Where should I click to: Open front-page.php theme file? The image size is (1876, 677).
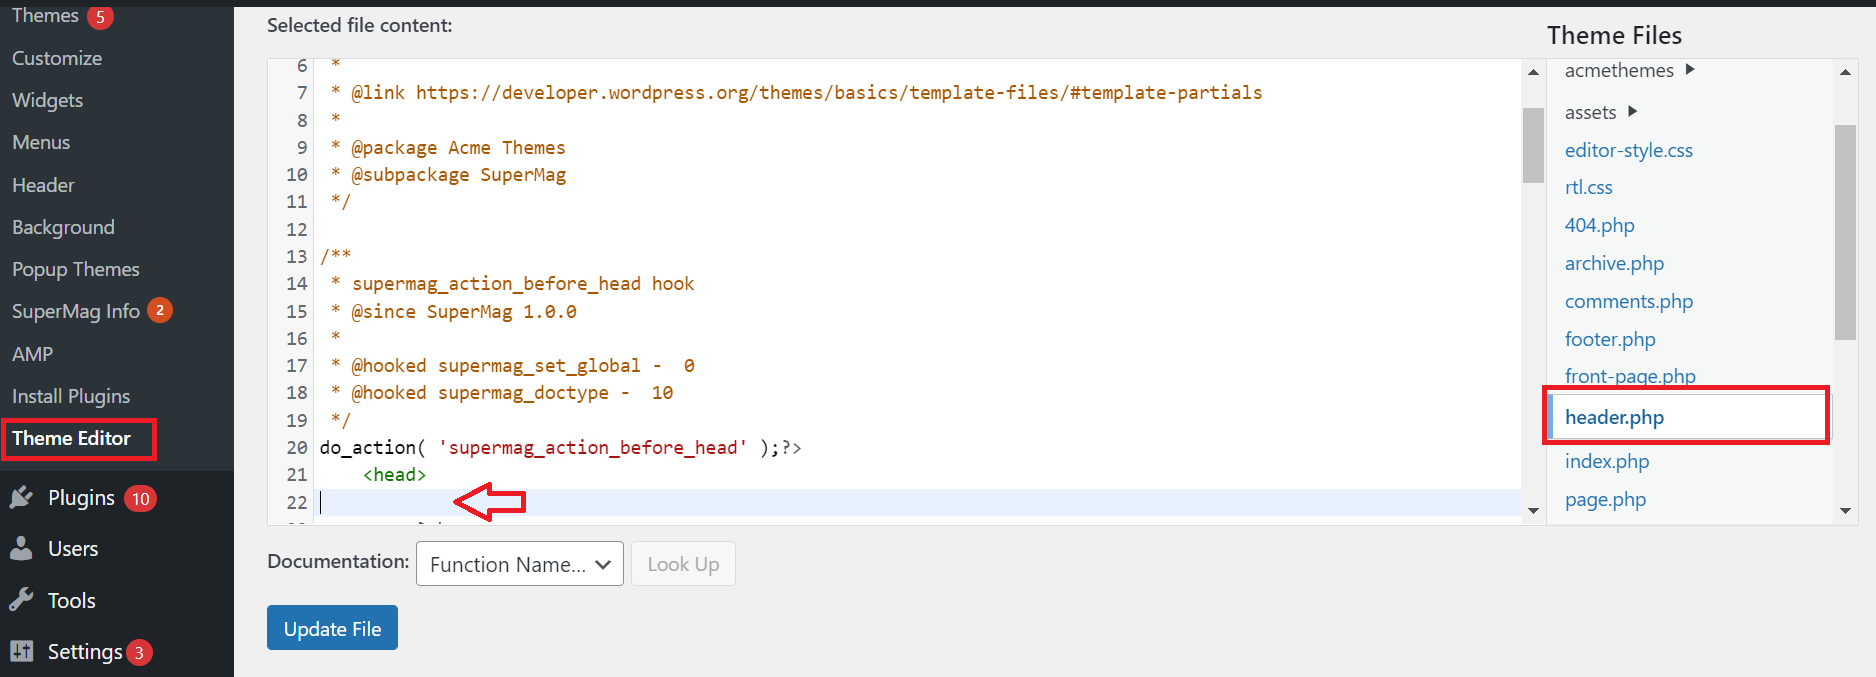(x=1630, y=376)
